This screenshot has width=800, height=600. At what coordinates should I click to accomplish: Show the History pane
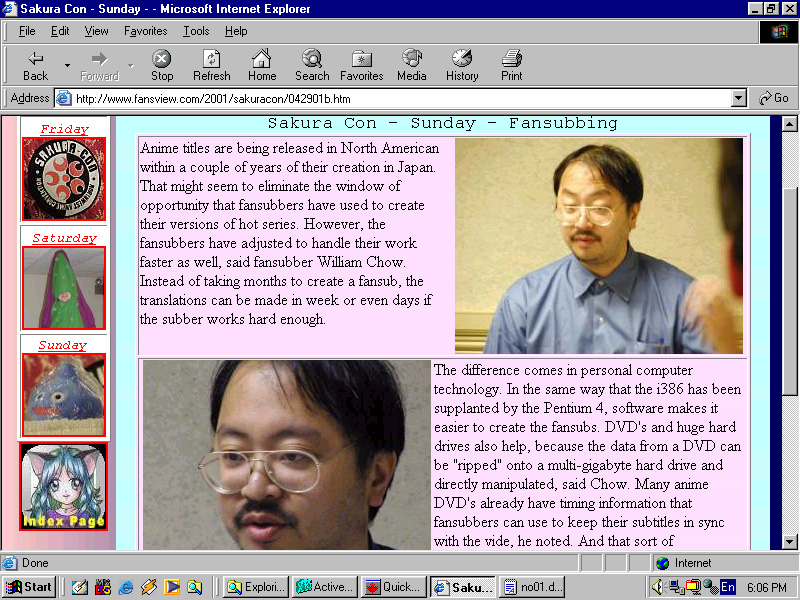pyautogui.click(x=462, y=65)
